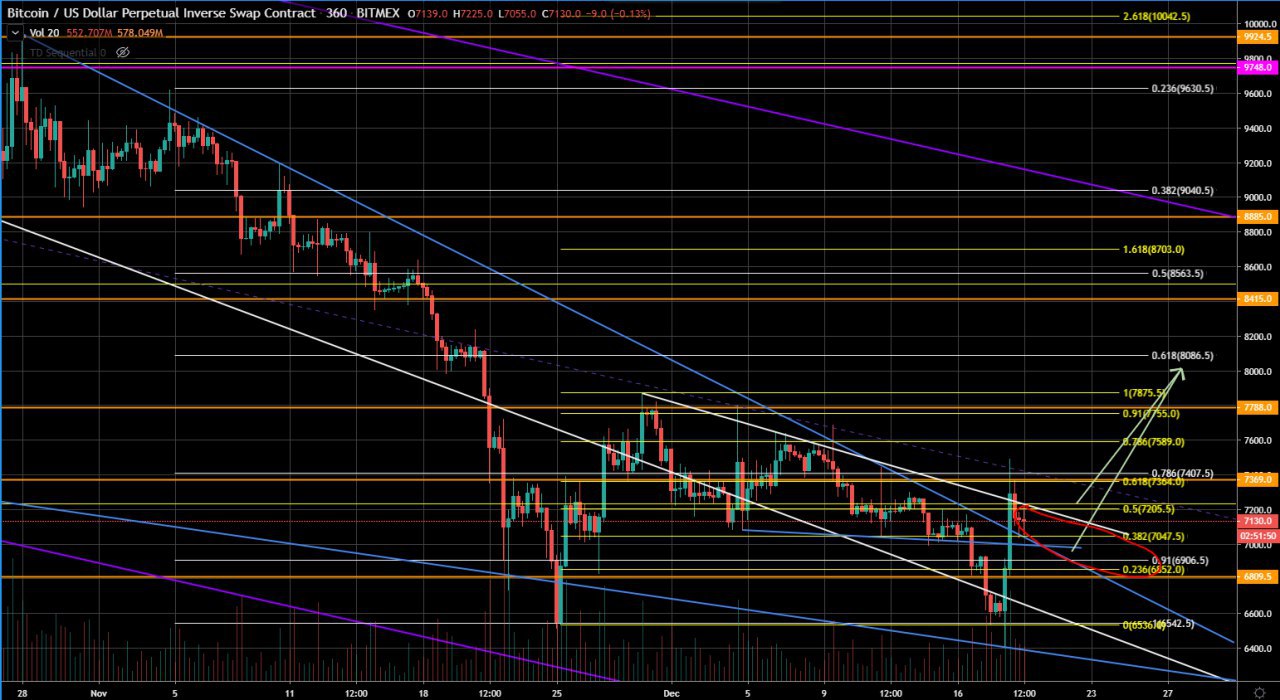
Task: Click the 7130.0 current price label
Action: pos(1257,521)
